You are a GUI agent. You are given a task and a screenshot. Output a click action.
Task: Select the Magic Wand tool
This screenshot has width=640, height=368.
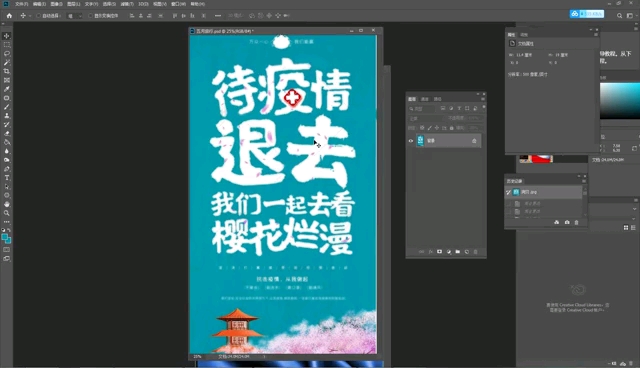pyautogui.click(x=7, y=62)
